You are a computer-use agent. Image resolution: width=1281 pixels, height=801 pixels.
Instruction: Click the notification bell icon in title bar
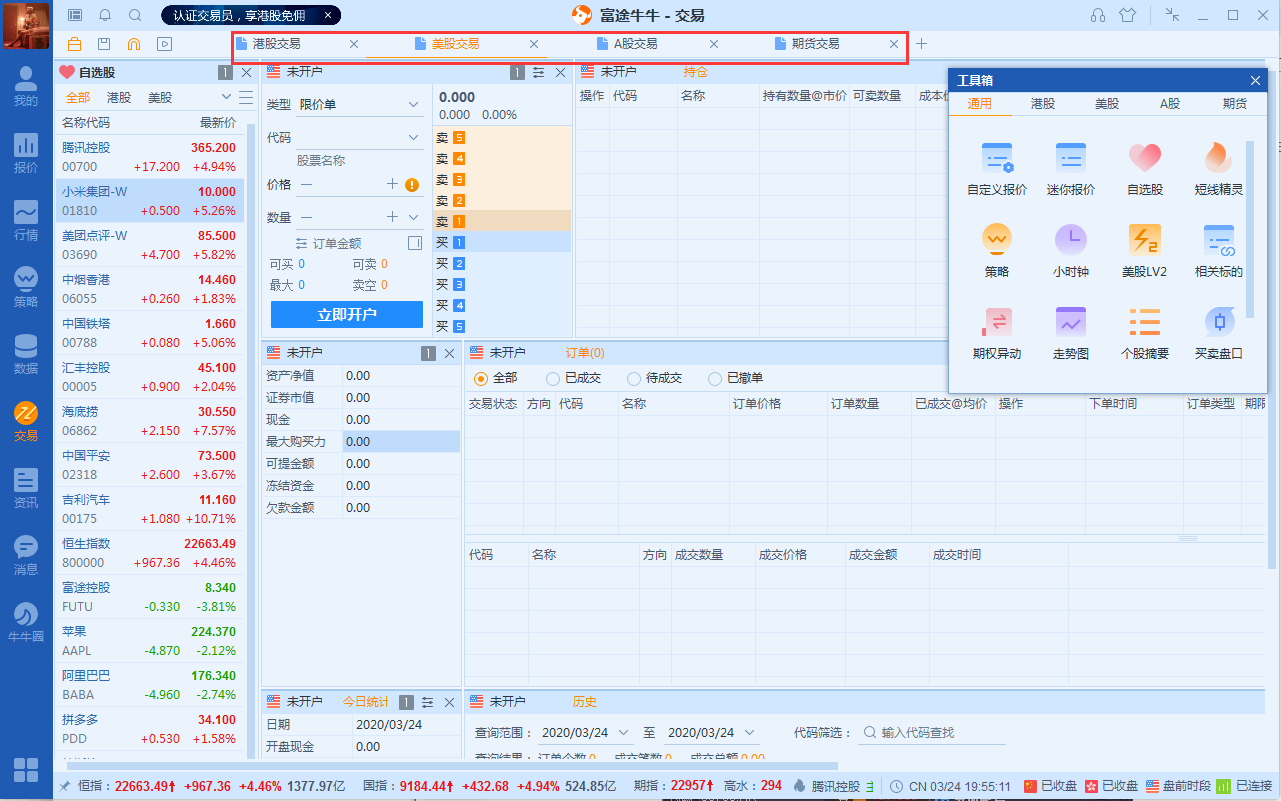(105, 15)
